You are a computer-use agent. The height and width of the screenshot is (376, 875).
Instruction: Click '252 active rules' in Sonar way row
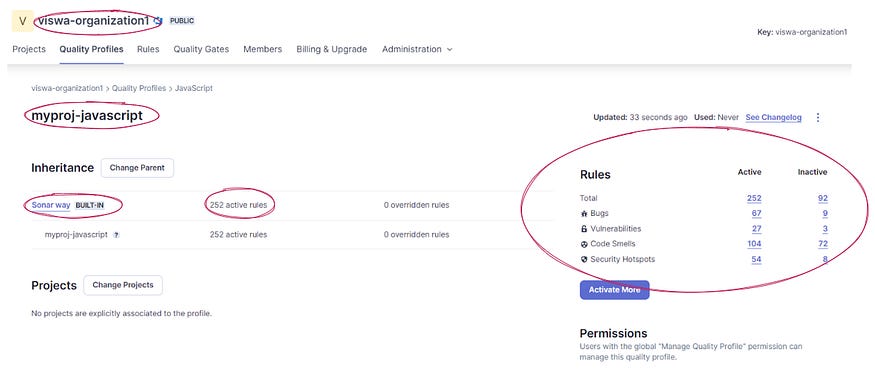238,205
